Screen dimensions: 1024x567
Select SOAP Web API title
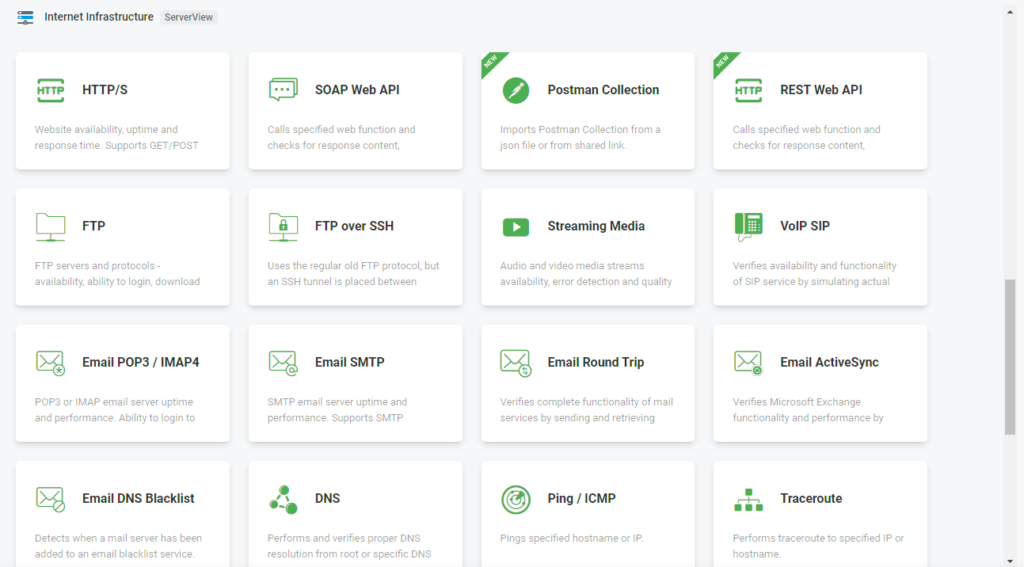(357, 90)
